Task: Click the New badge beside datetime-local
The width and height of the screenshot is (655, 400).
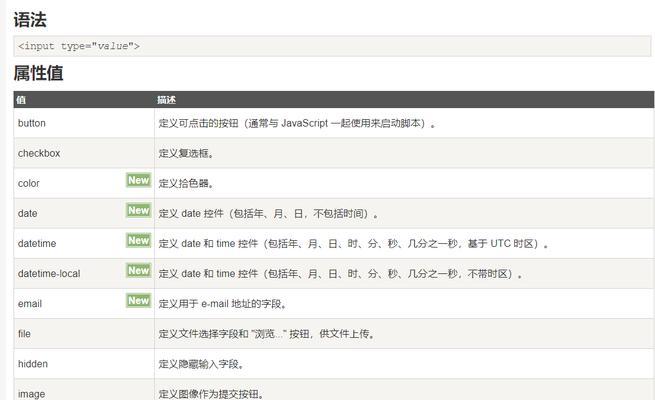Action: (139, 271)
